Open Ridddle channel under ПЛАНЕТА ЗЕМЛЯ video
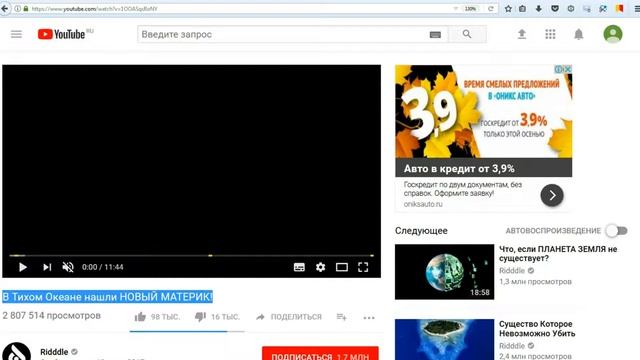 [512, 271]
